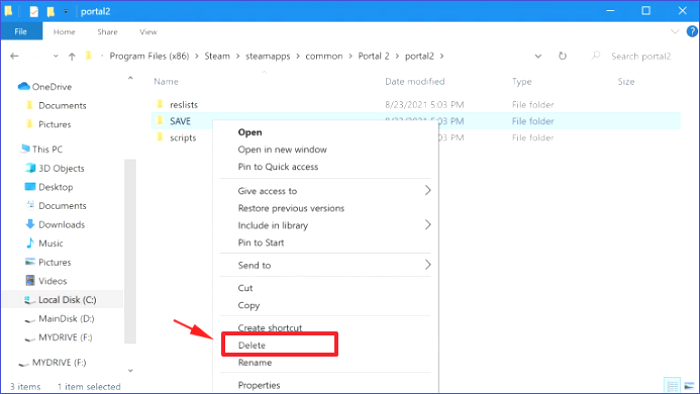Select Pin to Start entry

point(261,243)
